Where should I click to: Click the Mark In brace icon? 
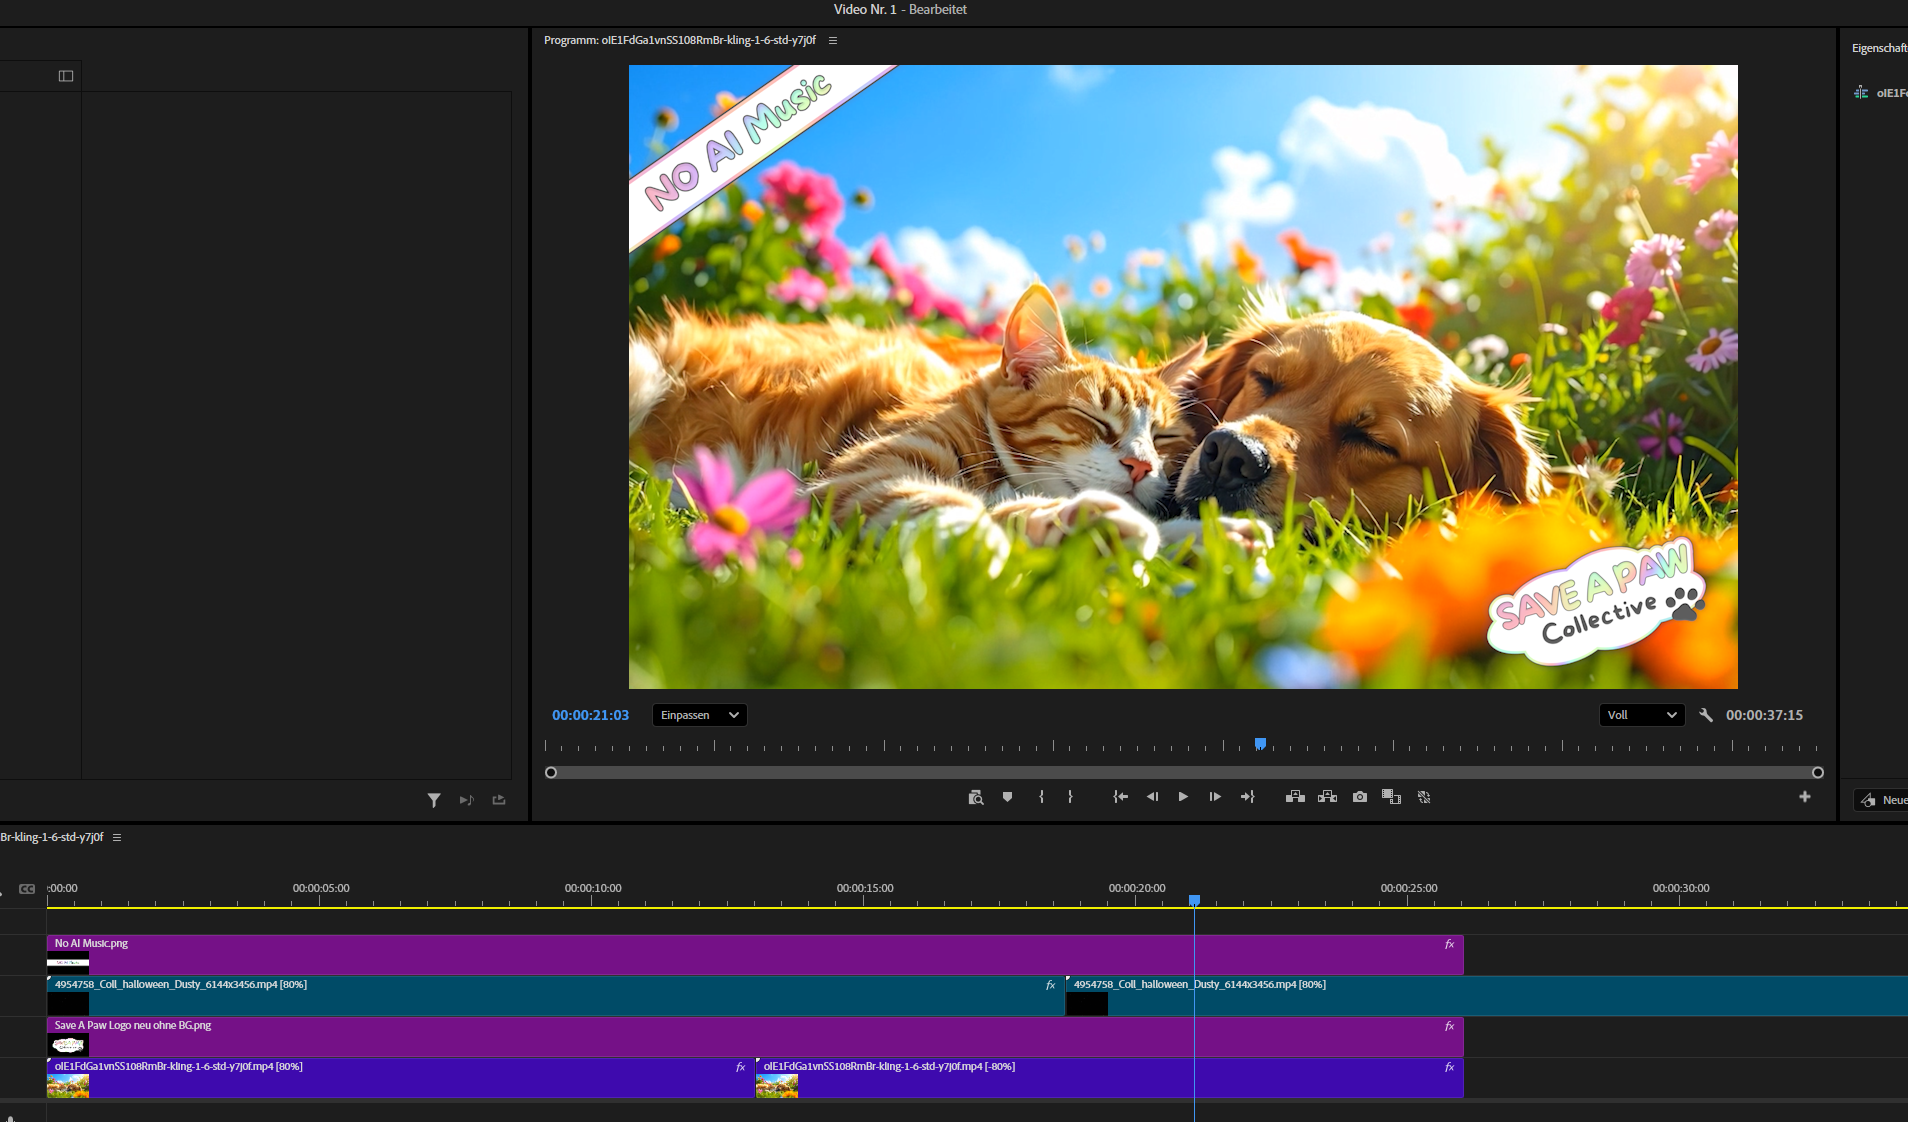coord(1041,797)
